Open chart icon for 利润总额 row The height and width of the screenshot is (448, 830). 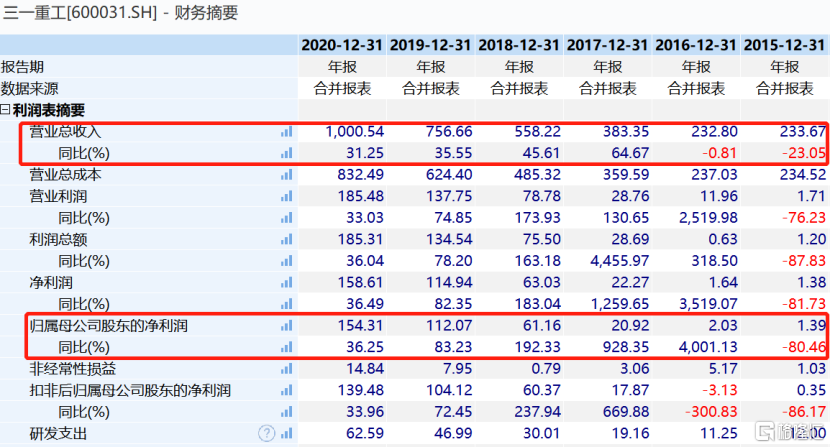(x=286, y=240)
